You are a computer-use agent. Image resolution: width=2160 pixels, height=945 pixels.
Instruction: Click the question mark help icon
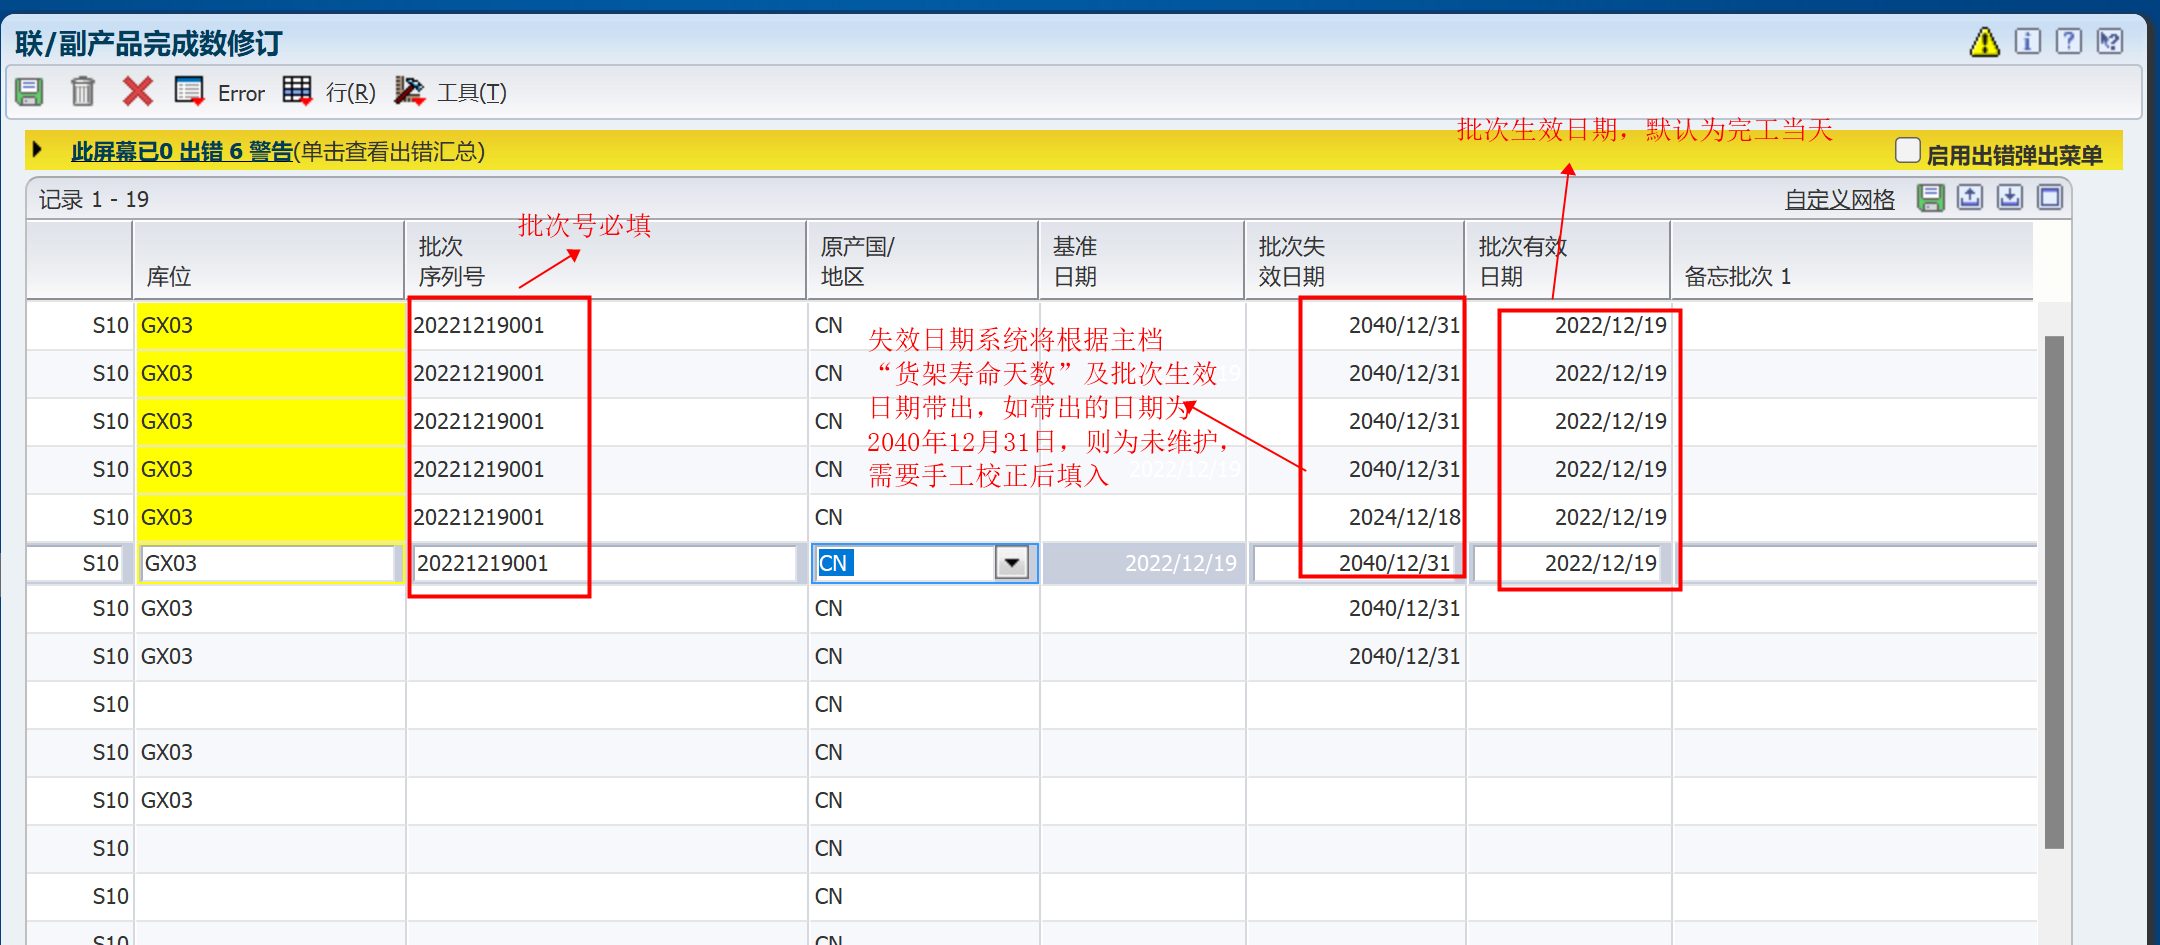coord(2068,41)
